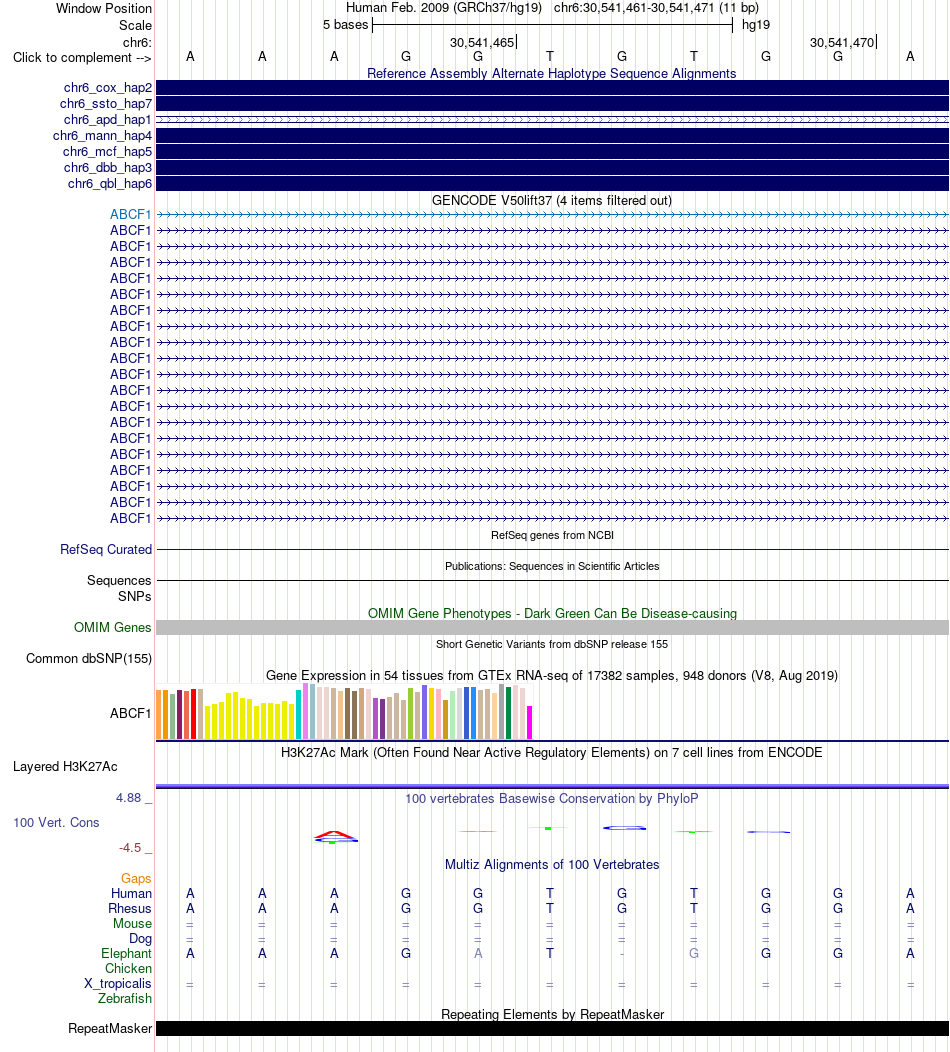Click the magenta bar in GTEx chart

(x=529, y=723)
